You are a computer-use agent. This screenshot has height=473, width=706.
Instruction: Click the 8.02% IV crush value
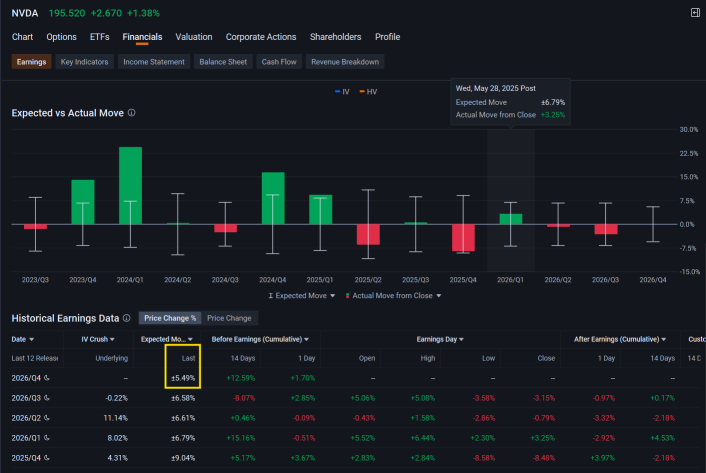point(118,438)
